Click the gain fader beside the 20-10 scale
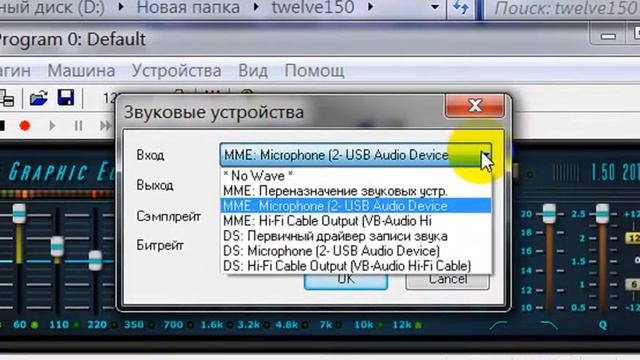 [x=549, y=213]
